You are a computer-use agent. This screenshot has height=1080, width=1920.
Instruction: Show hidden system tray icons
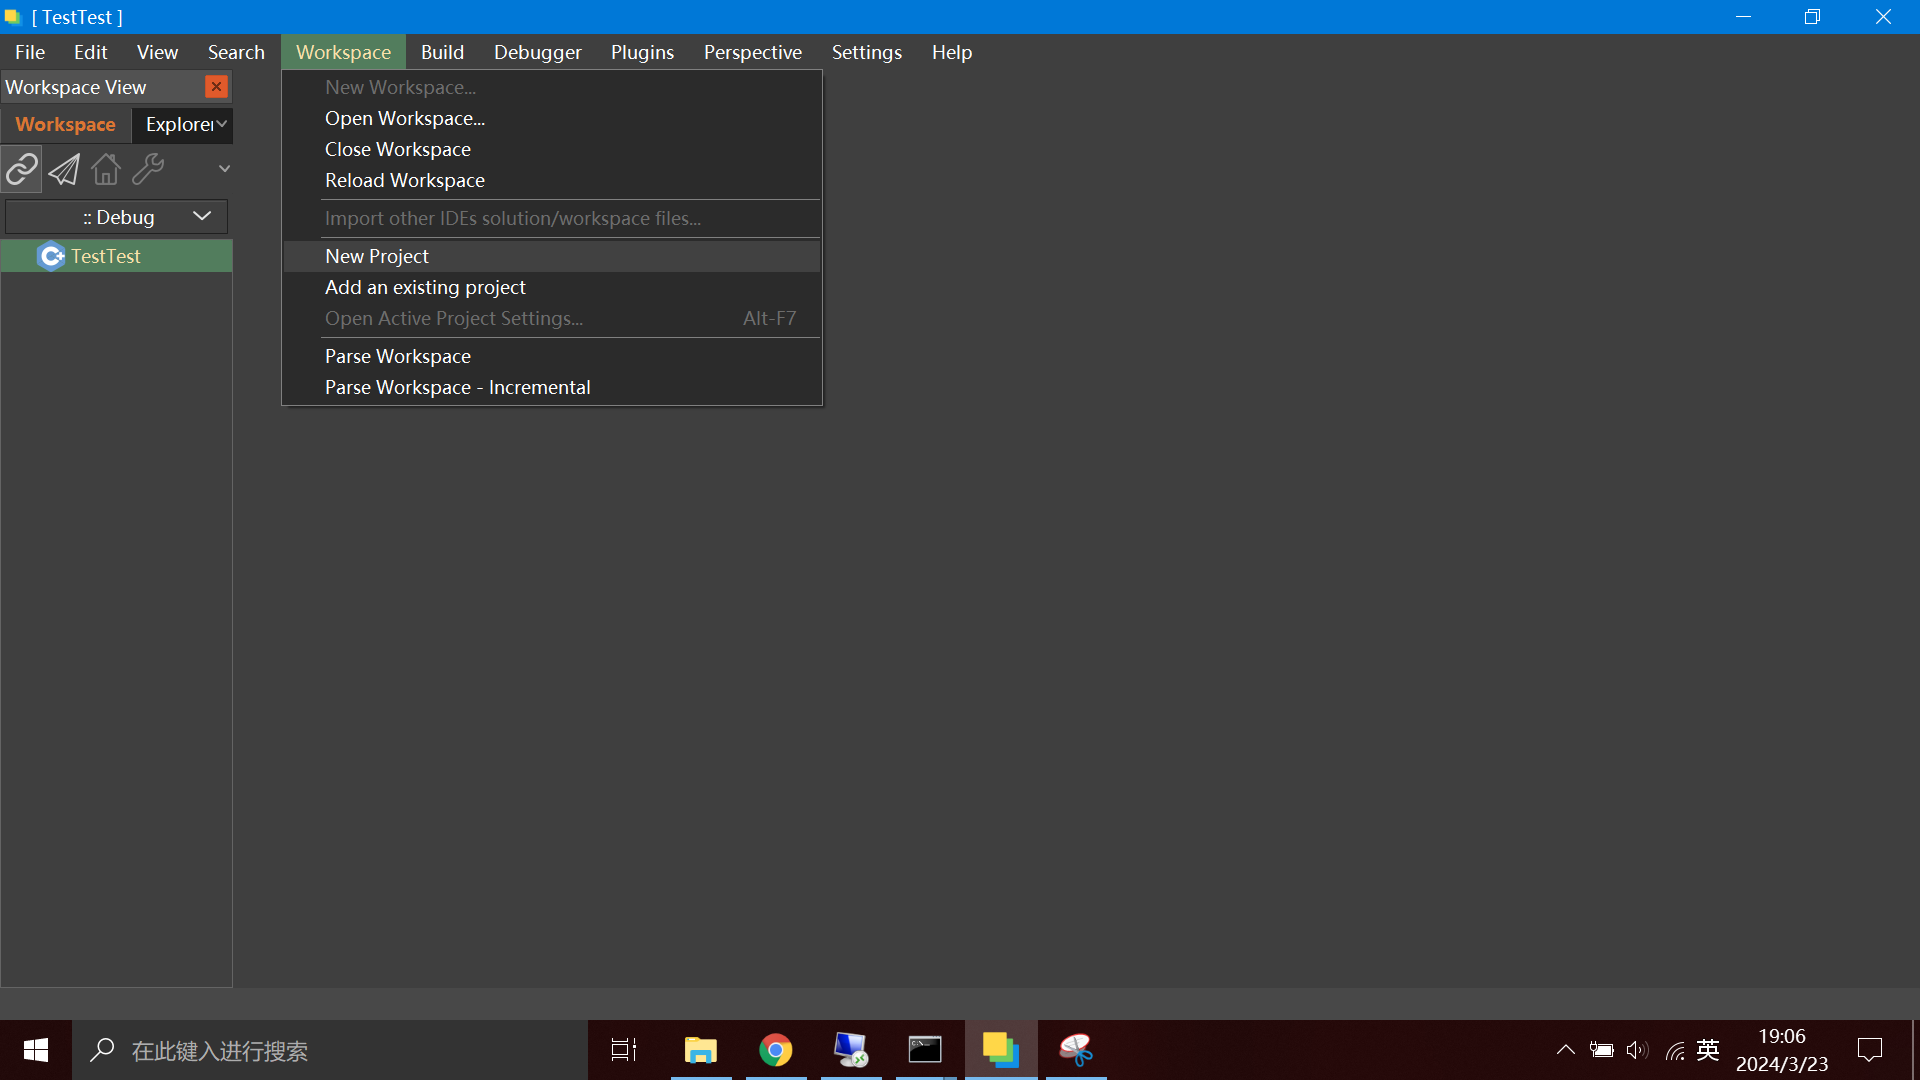point(1566,1050)
